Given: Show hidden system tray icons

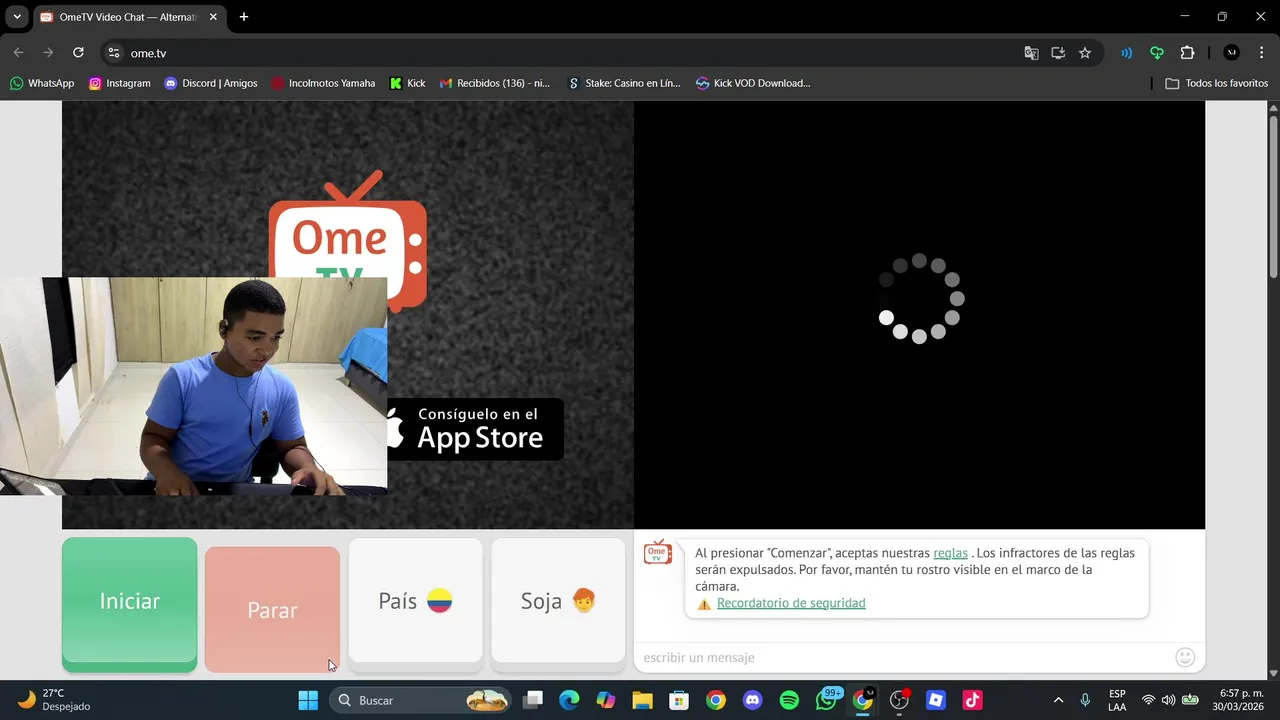Looking at the screenshot, I should point(1058,700).
